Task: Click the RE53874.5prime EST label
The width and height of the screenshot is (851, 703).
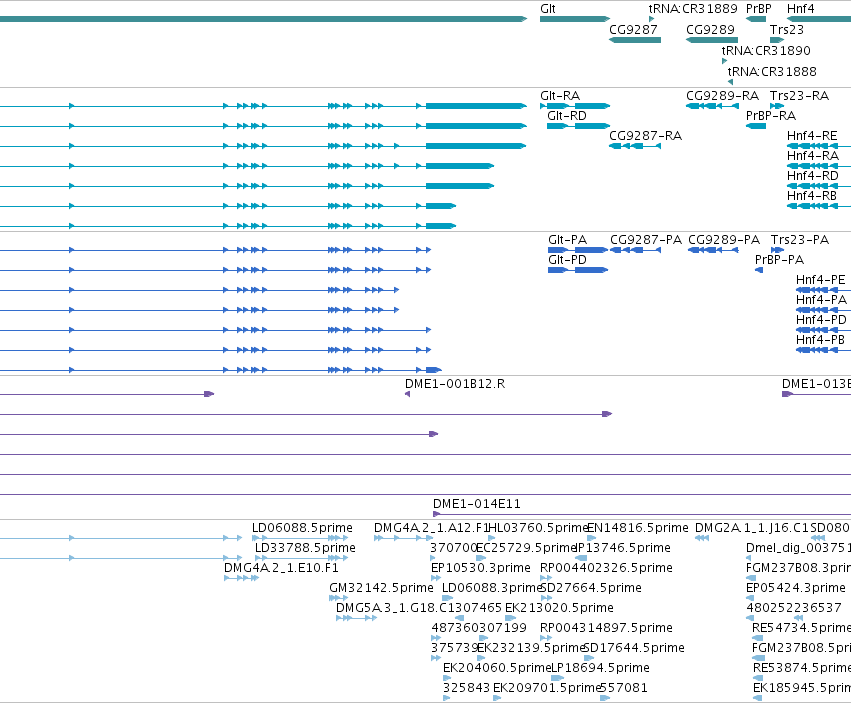Action: [x=802, y=668]
